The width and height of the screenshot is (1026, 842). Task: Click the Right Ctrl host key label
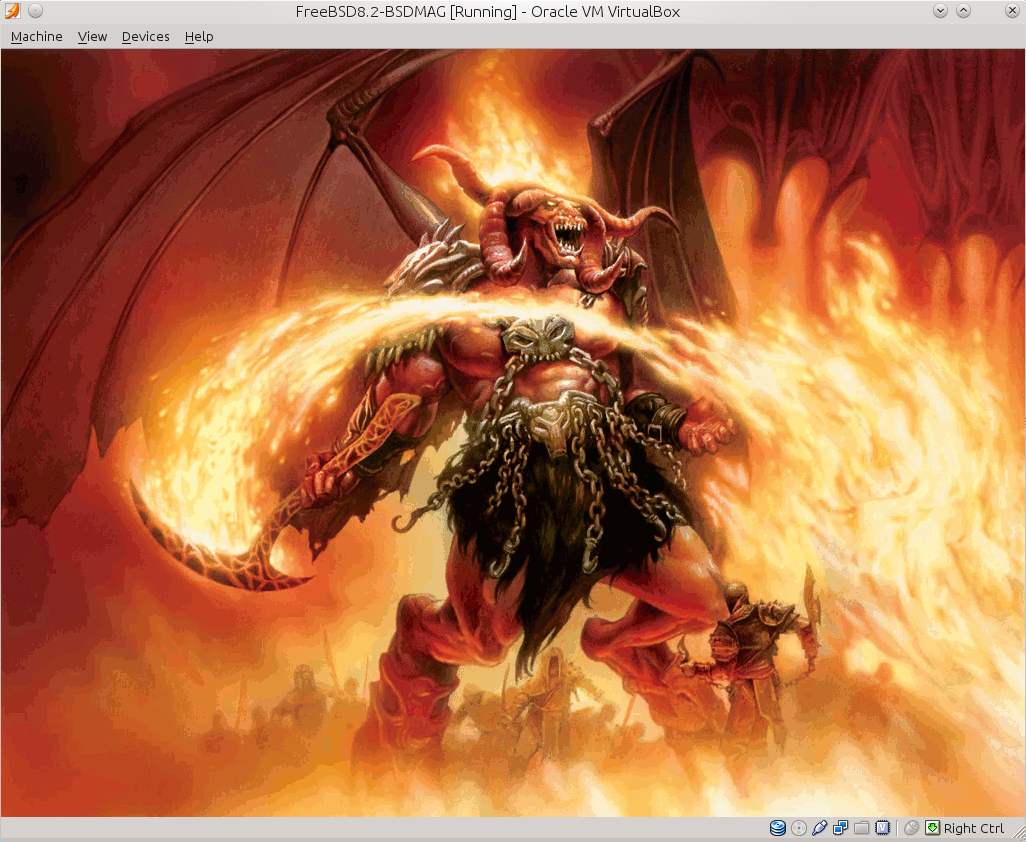974,828
